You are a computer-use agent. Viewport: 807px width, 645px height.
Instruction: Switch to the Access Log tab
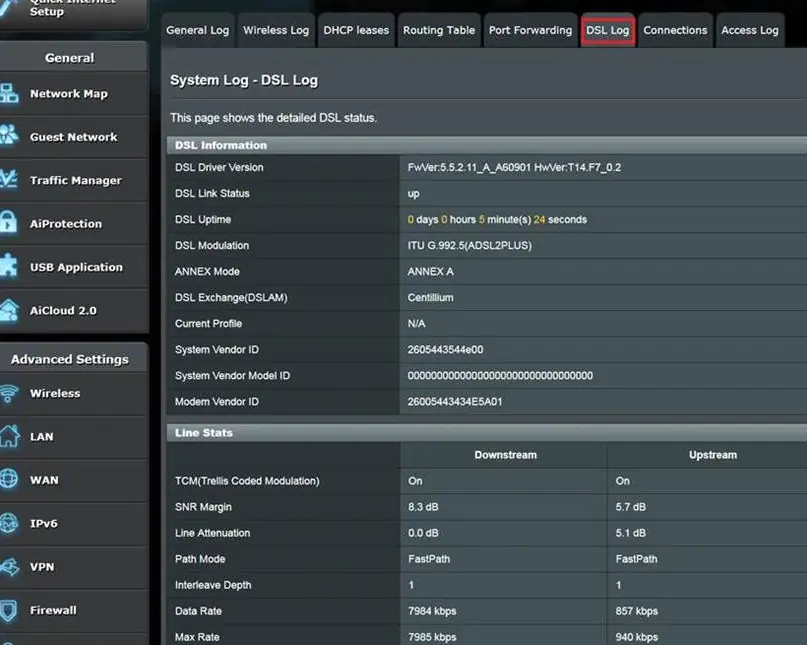749,30
